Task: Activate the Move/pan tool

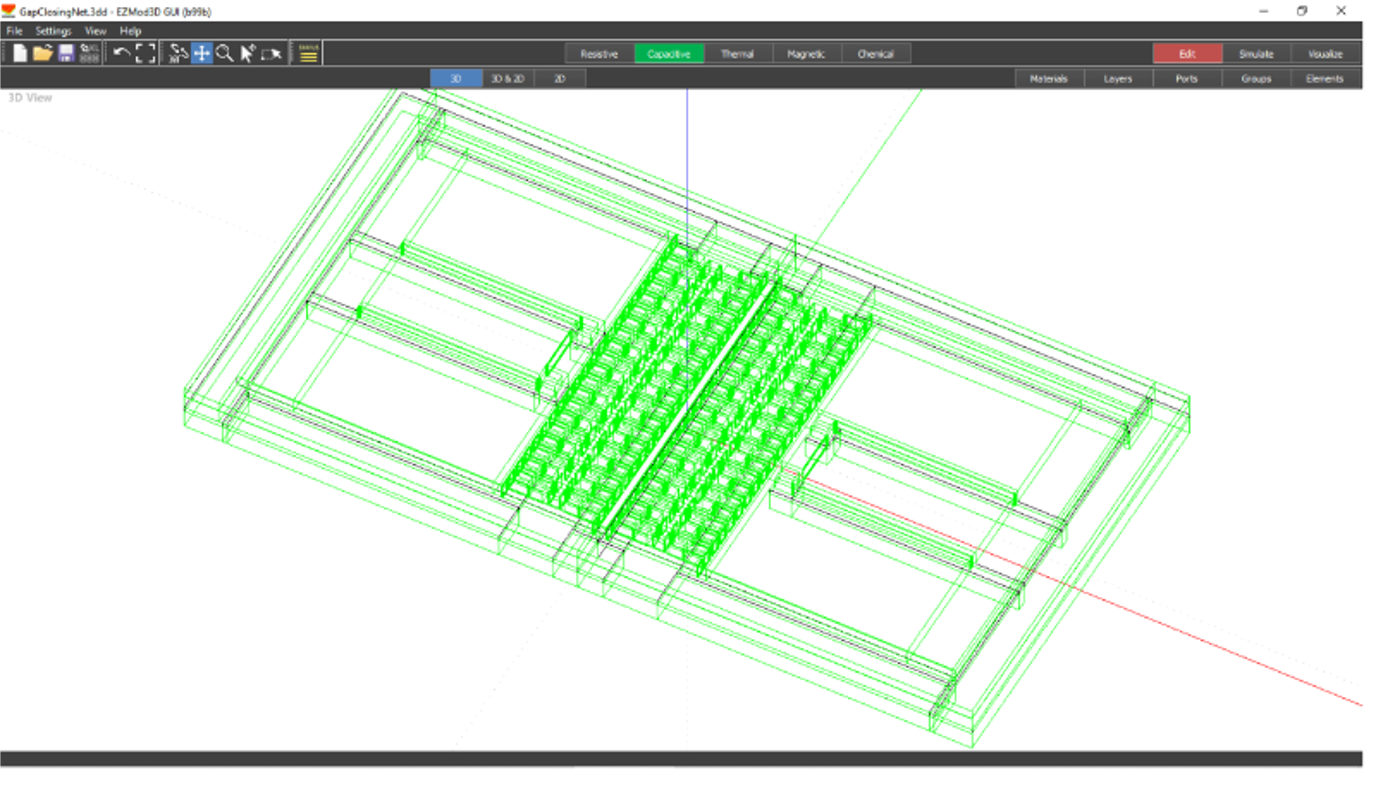Action: click(200, 53)
